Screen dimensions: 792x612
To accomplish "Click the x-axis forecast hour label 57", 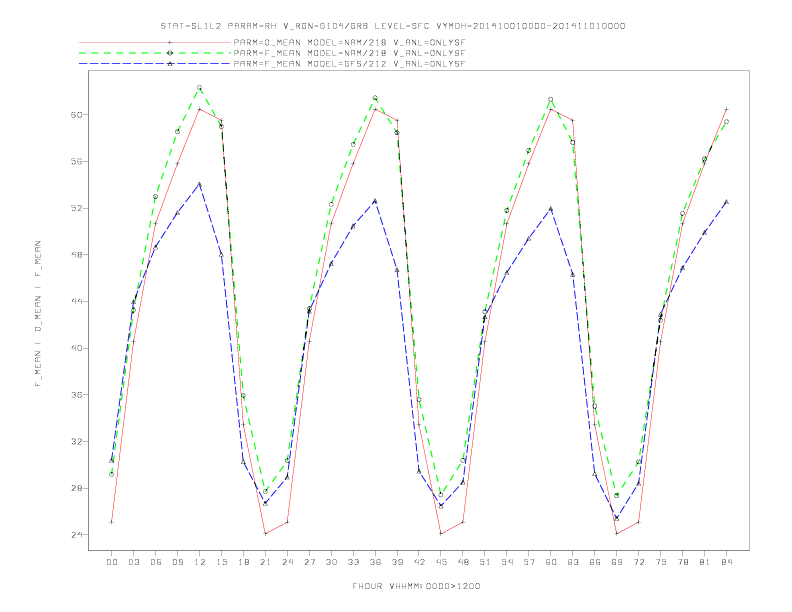I will (x=529, y=562).
